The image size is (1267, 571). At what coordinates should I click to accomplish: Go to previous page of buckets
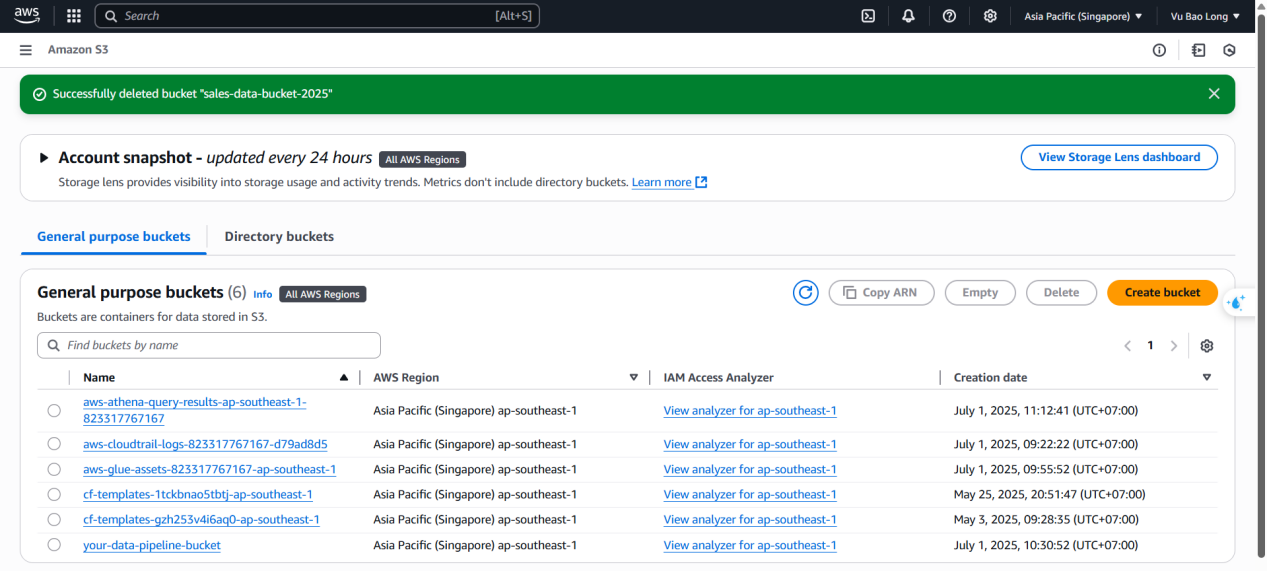[1127, 346]
